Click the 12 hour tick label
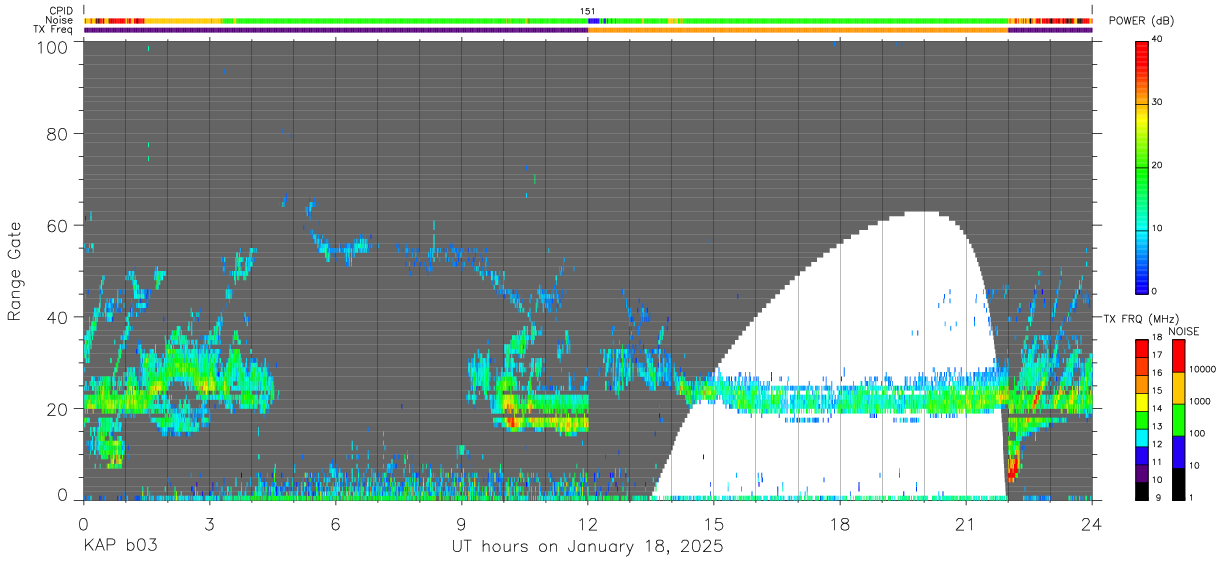This screenshot has height=567, width=1228. coord(587,525)
